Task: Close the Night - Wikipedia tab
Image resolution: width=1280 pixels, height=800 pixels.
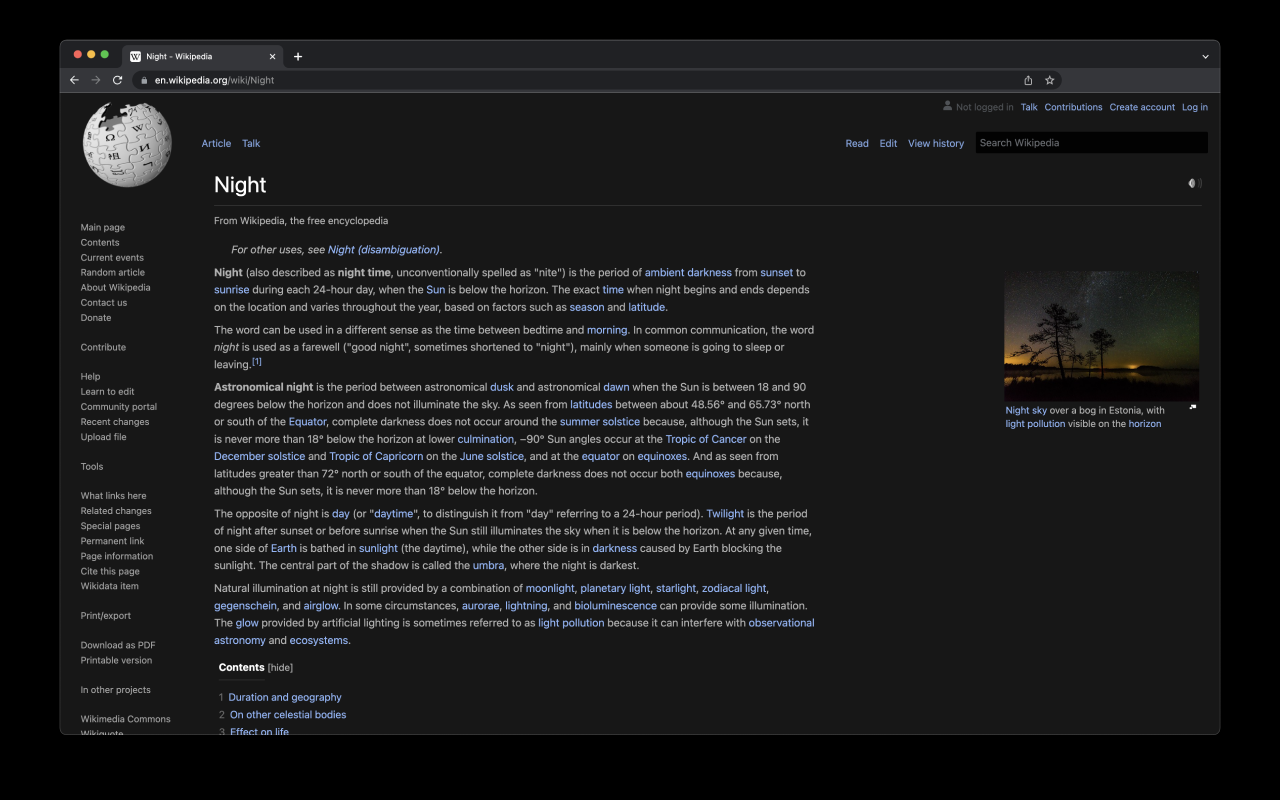Action: (x=272, y=57)
